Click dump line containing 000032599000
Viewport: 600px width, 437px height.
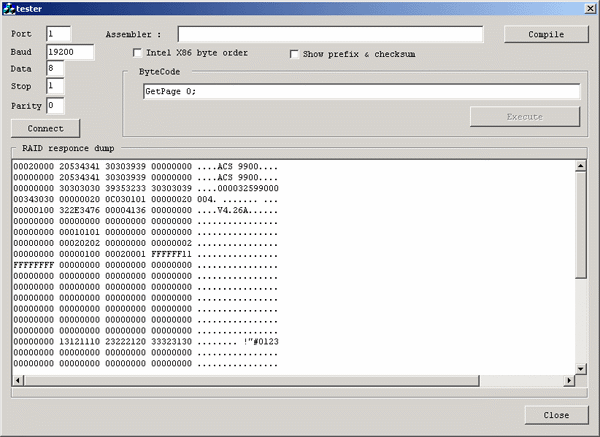(x=146, y=188)
